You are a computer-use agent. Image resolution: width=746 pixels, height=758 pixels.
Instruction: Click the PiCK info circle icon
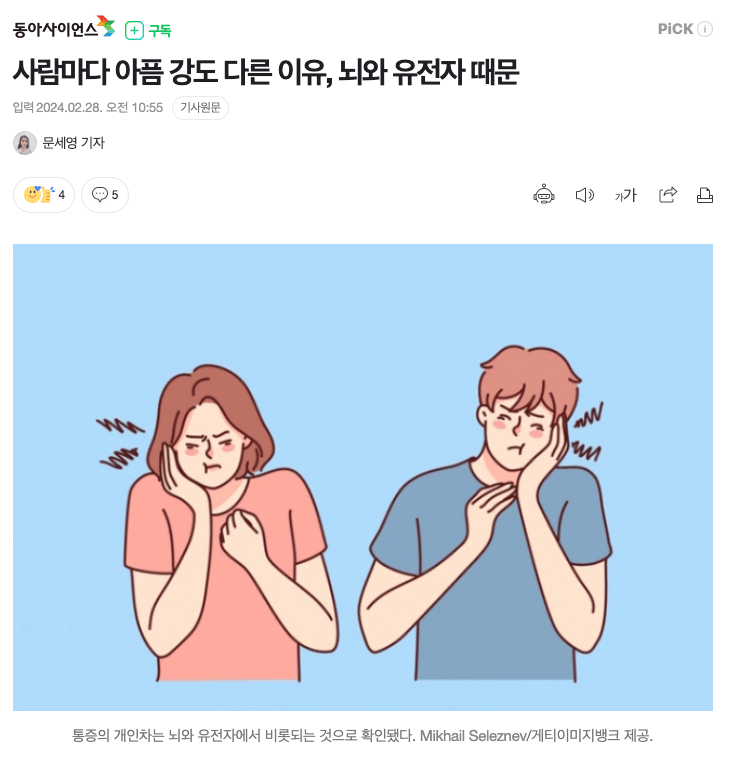click(705, 29)
